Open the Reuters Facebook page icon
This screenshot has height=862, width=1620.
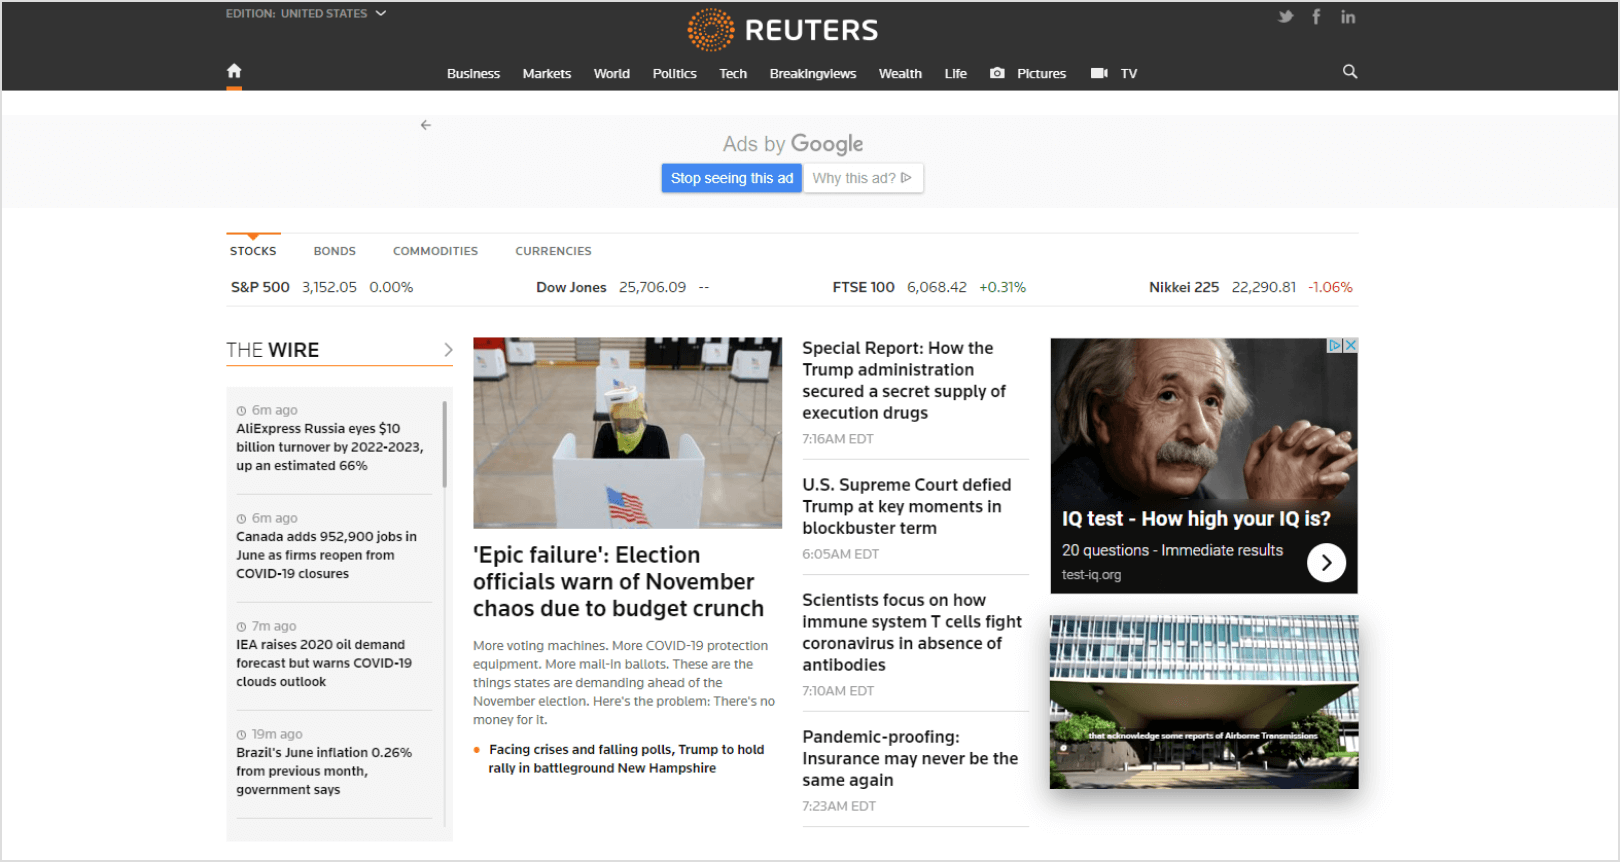tap(1316, 17)
